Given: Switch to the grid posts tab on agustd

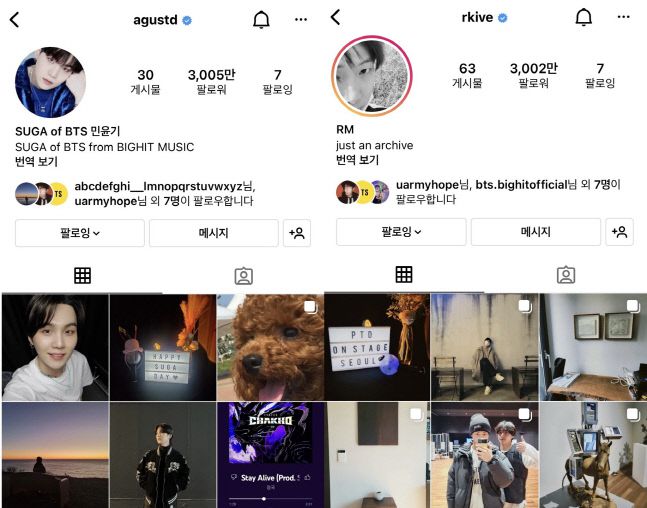Looking at the screenshot, I should (x=82, y=275).
